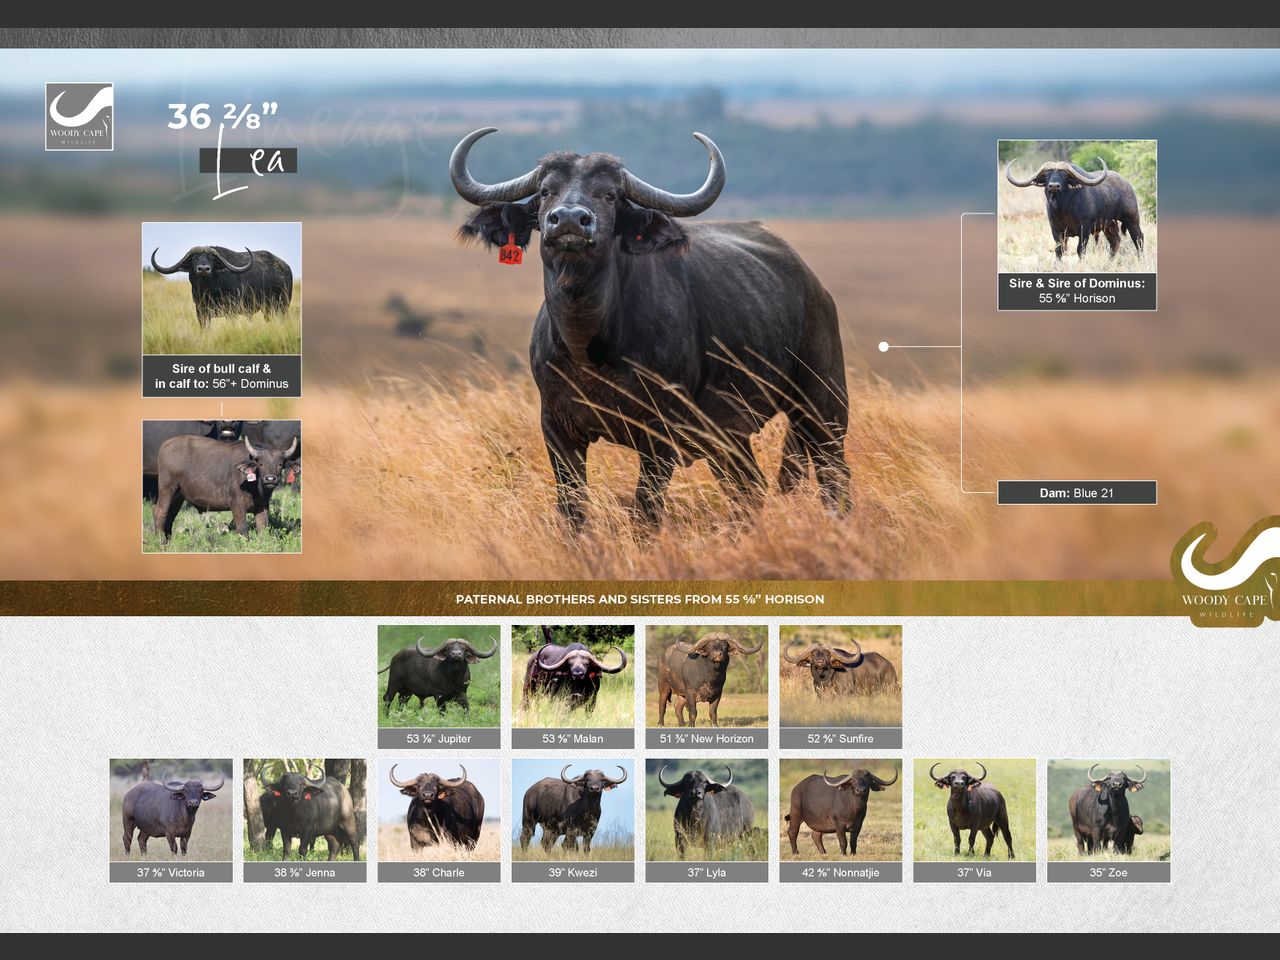Click the Dam: Blue 21 label
1280x960 pixels.
(x=1076, y=492)
